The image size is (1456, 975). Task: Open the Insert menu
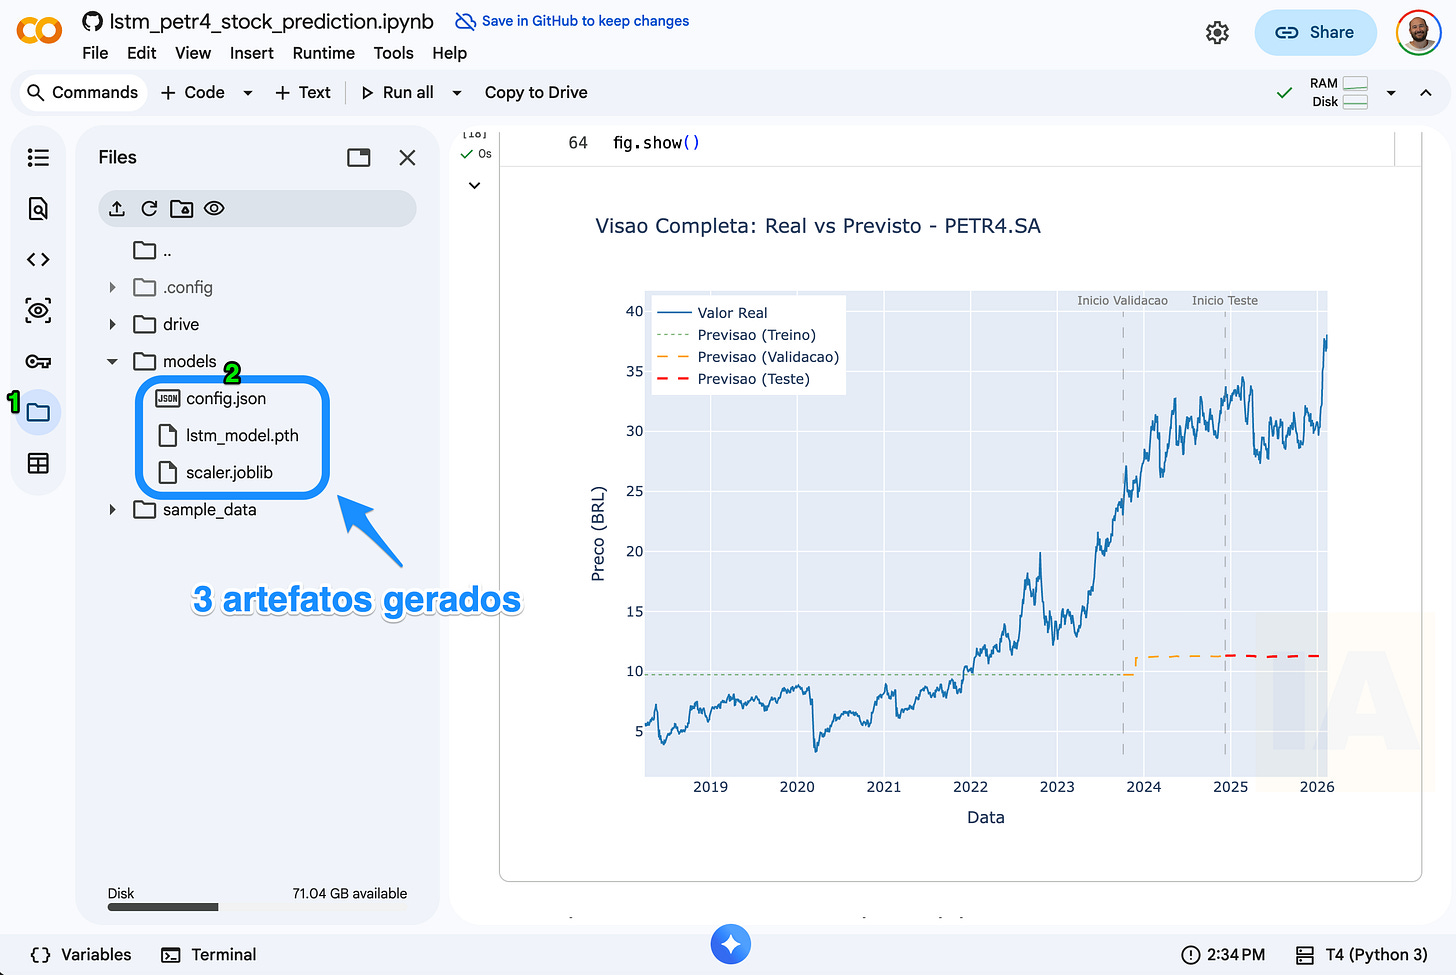click(251, 53)
